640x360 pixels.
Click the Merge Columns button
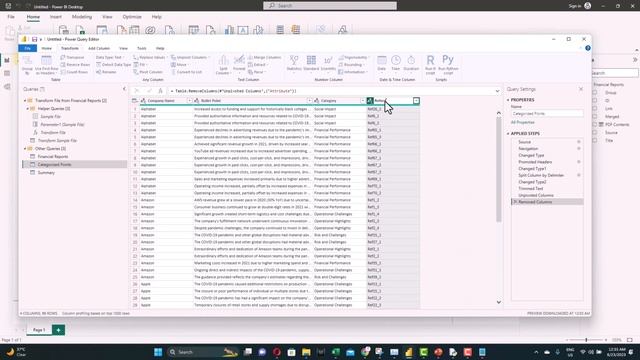[264, 58]
